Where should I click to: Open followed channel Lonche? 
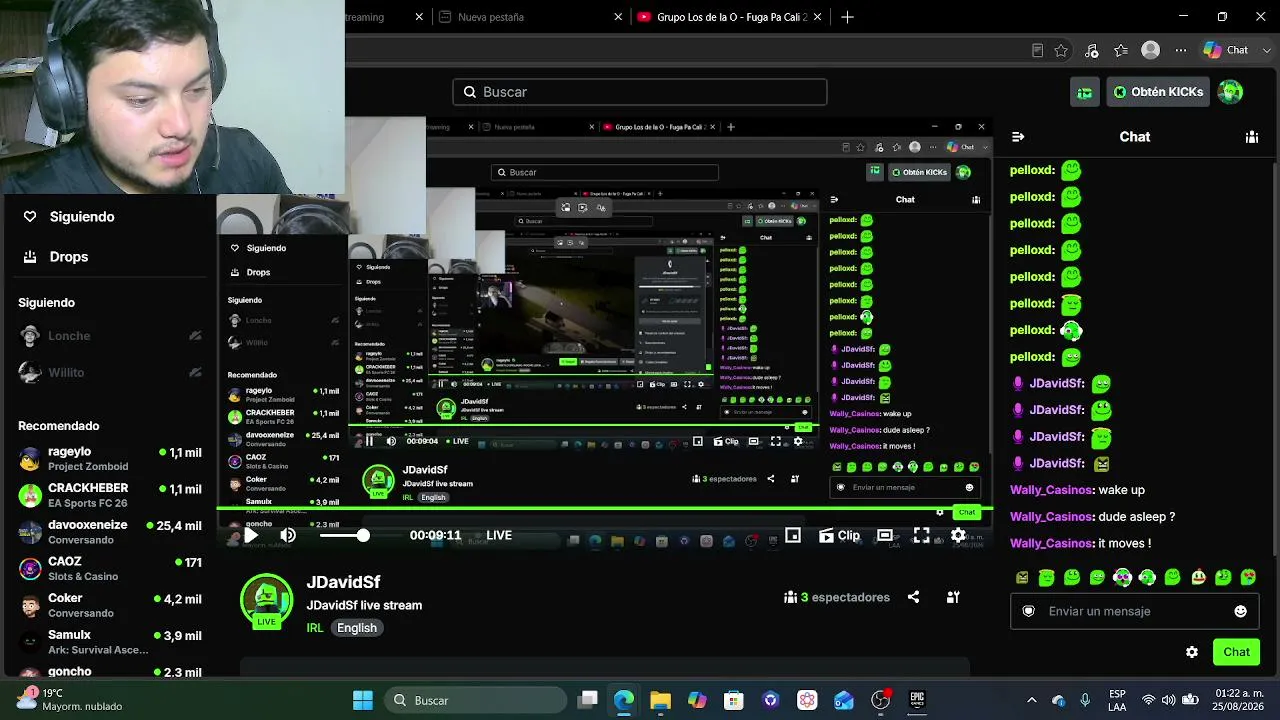pos(110,336)
